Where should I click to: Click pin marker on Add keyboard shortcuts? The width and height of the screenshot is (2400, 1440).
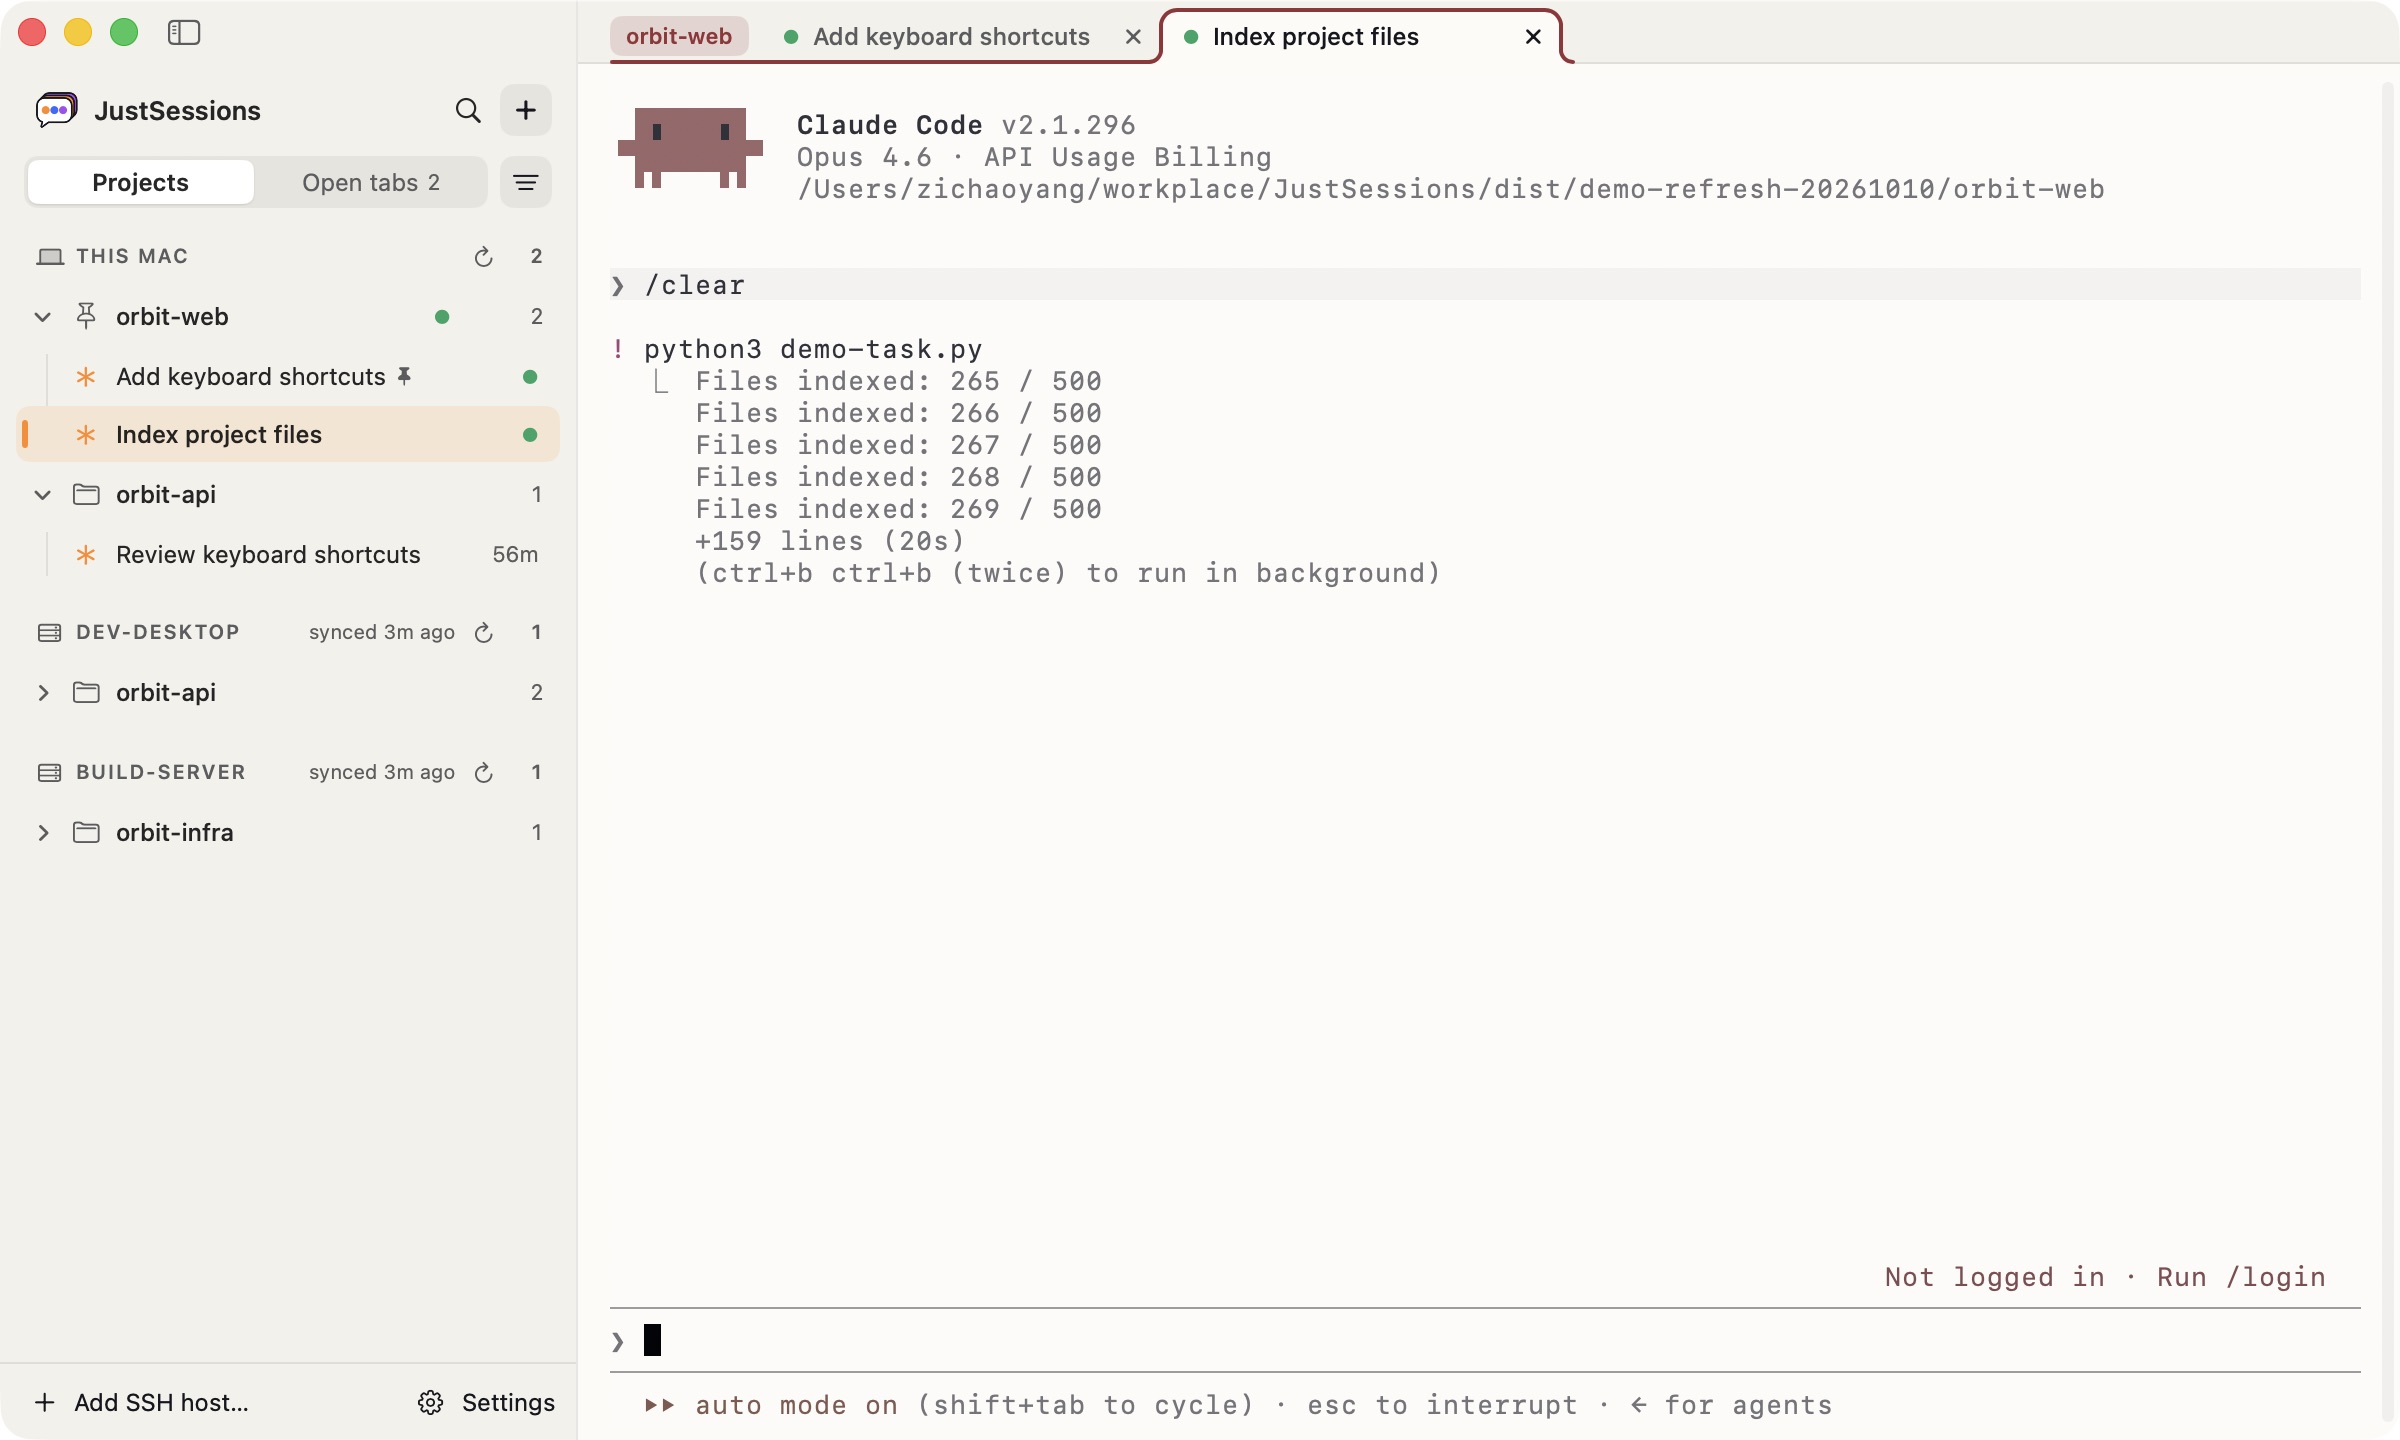point(404,376)
